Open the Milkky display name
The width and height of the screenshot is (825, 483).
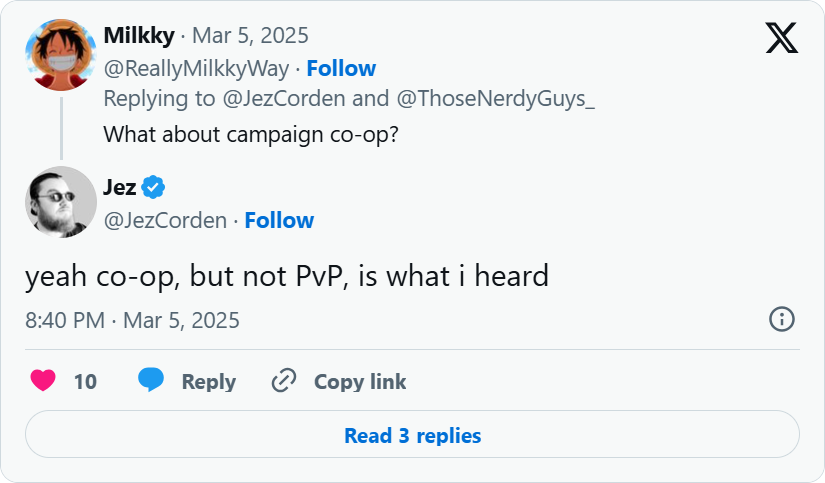139,36
